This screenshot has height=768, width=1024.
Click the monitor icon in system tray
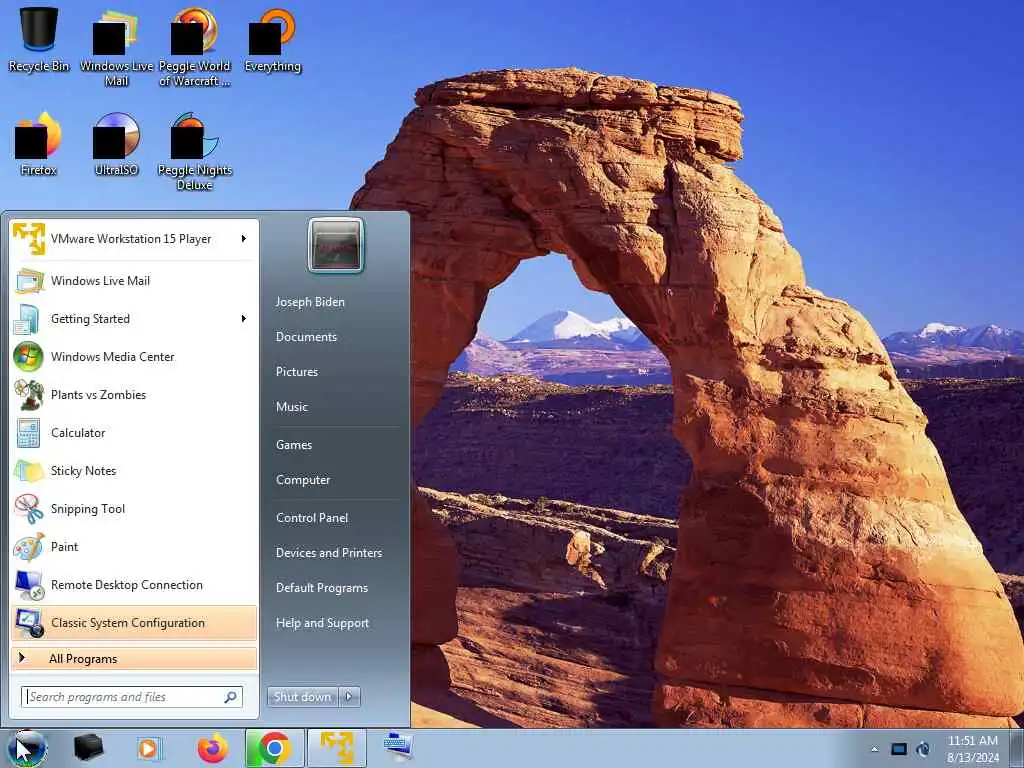(x=899, y=749)
